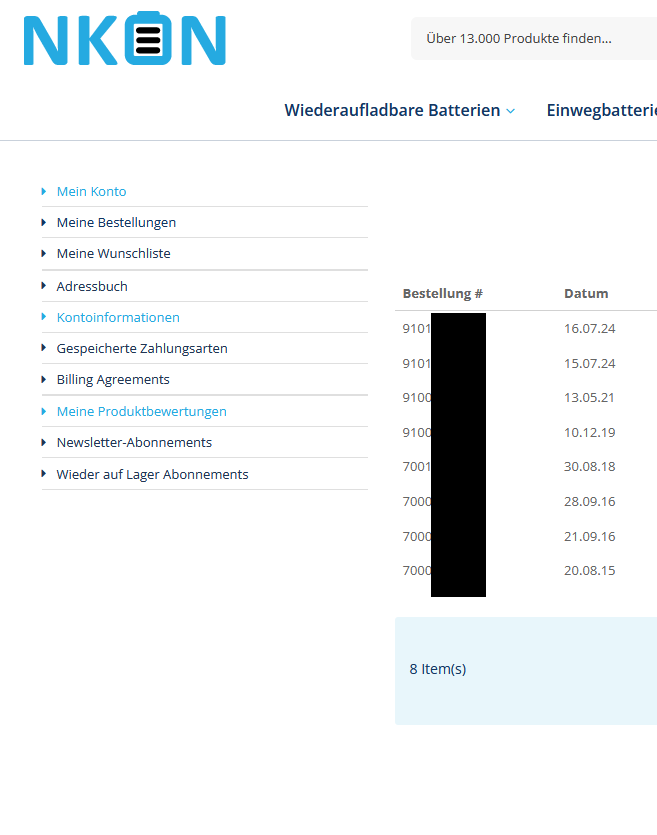Open Meine Bestellungen in the sidebar
The width and height of the screenshot is (657, 835).
point(116,223)
